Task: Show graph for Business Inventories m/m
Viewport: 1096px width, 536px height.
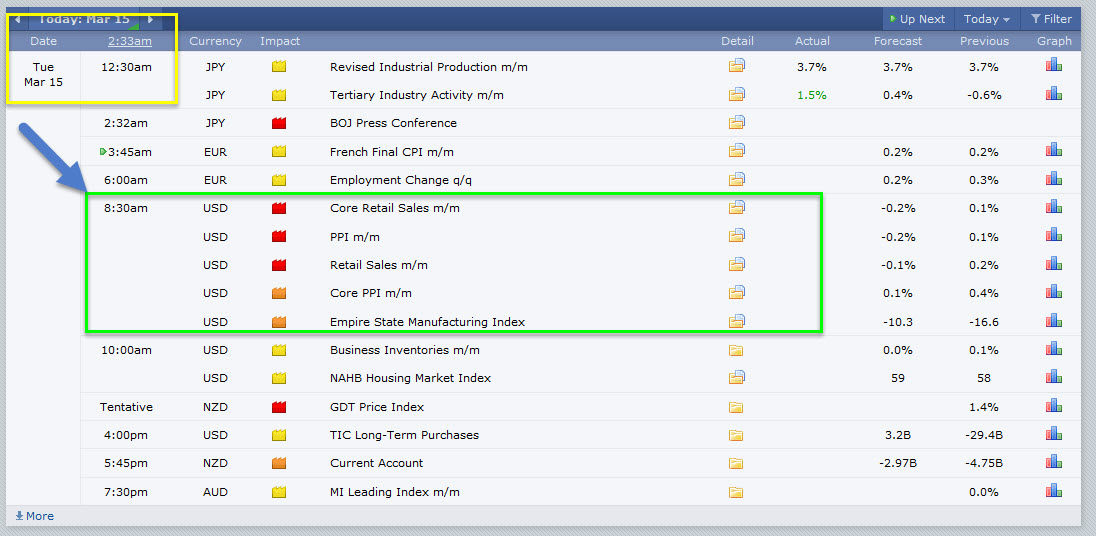Action: click(x=1054, y=348)
